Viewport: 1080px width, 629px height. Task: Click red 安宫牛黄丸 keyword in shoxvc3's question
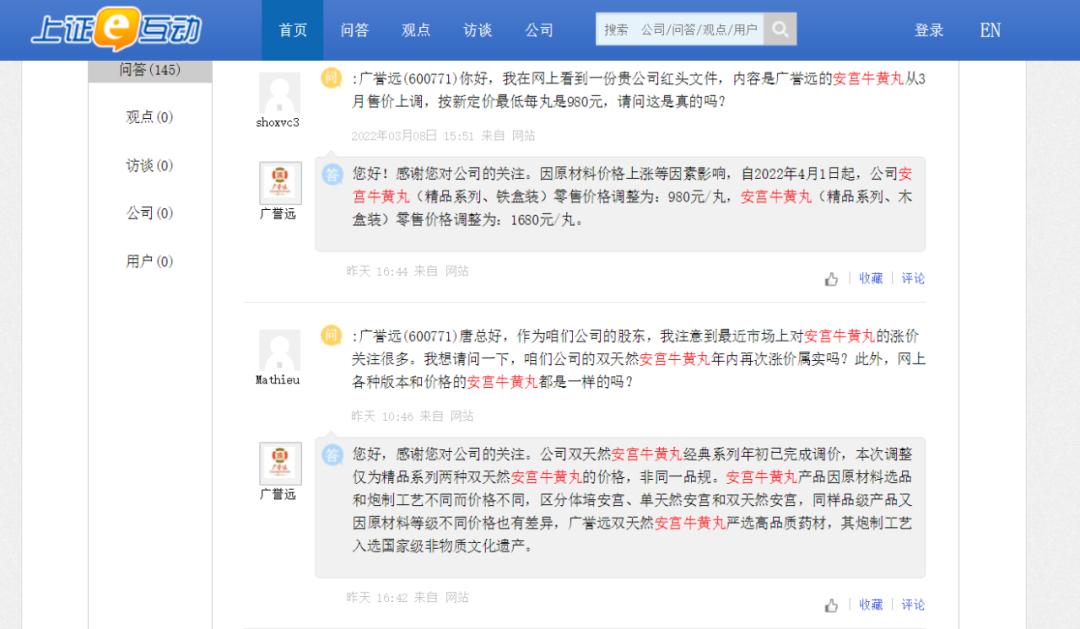click(x=868, y=79)
